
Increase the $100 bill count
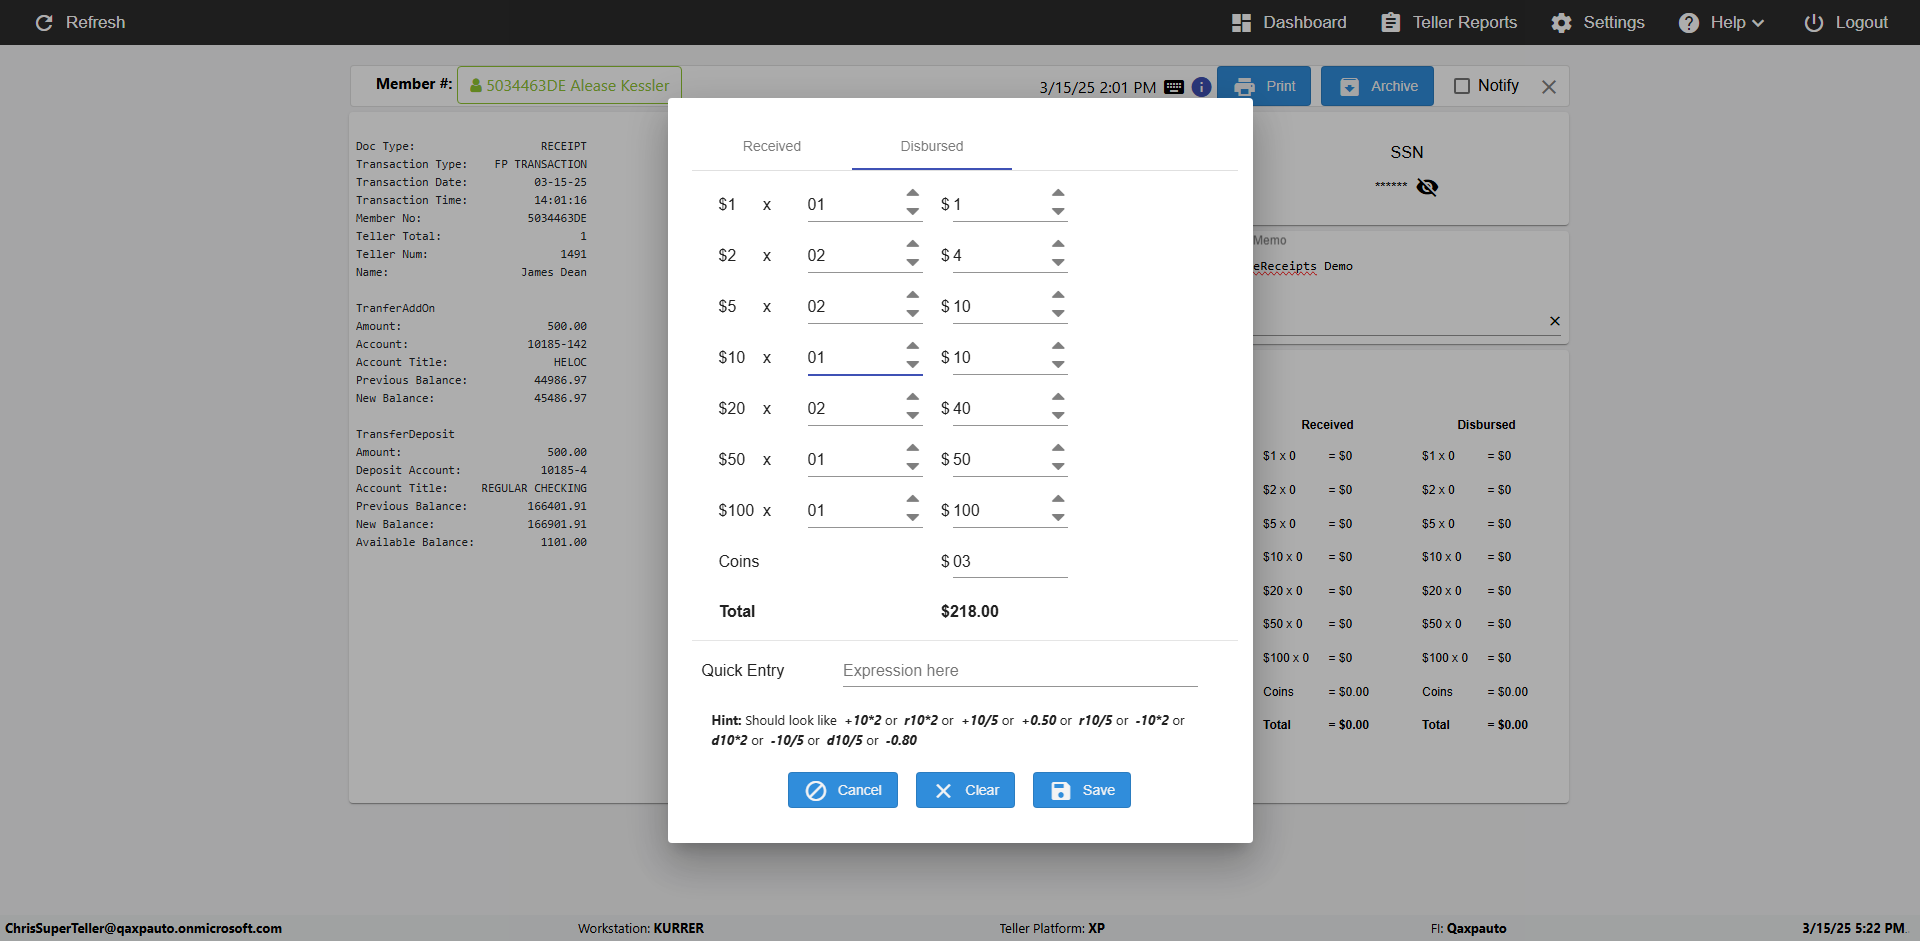coord(913,500)
